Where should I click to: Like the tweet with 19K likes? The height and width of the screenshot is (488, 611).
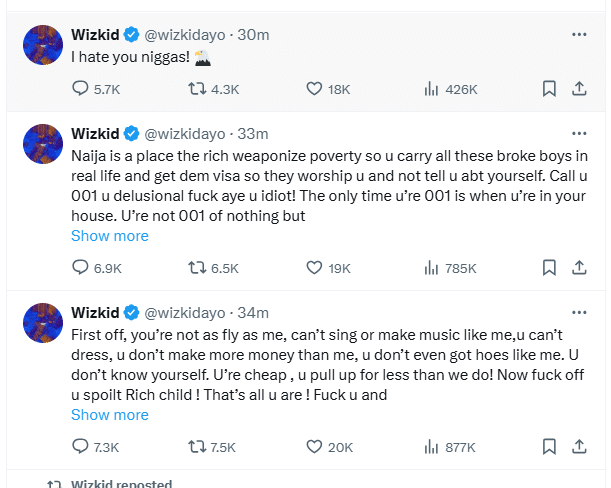click(x=316, y=268)
